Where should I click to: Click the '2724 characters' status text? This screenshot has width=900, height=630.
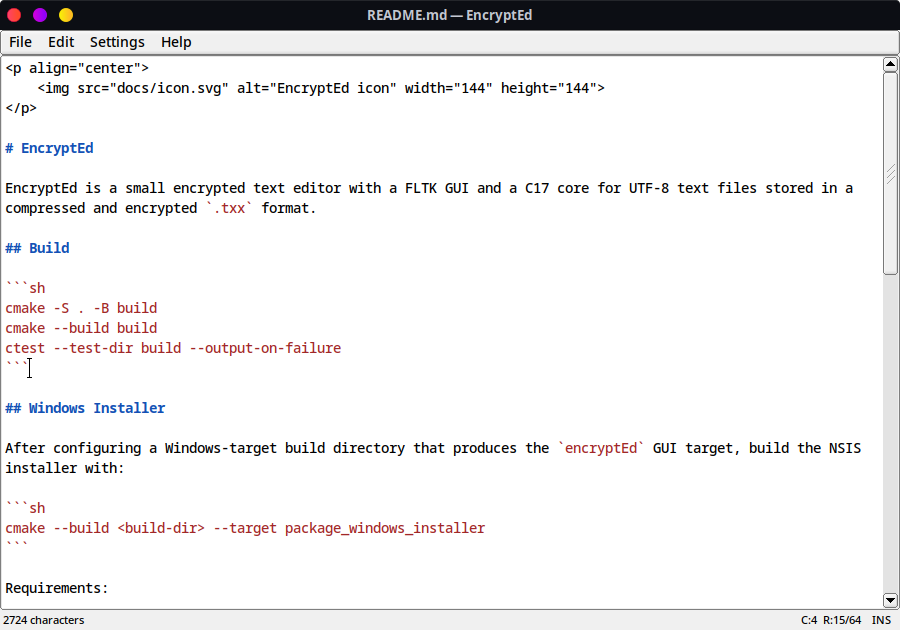click(44, 620)
